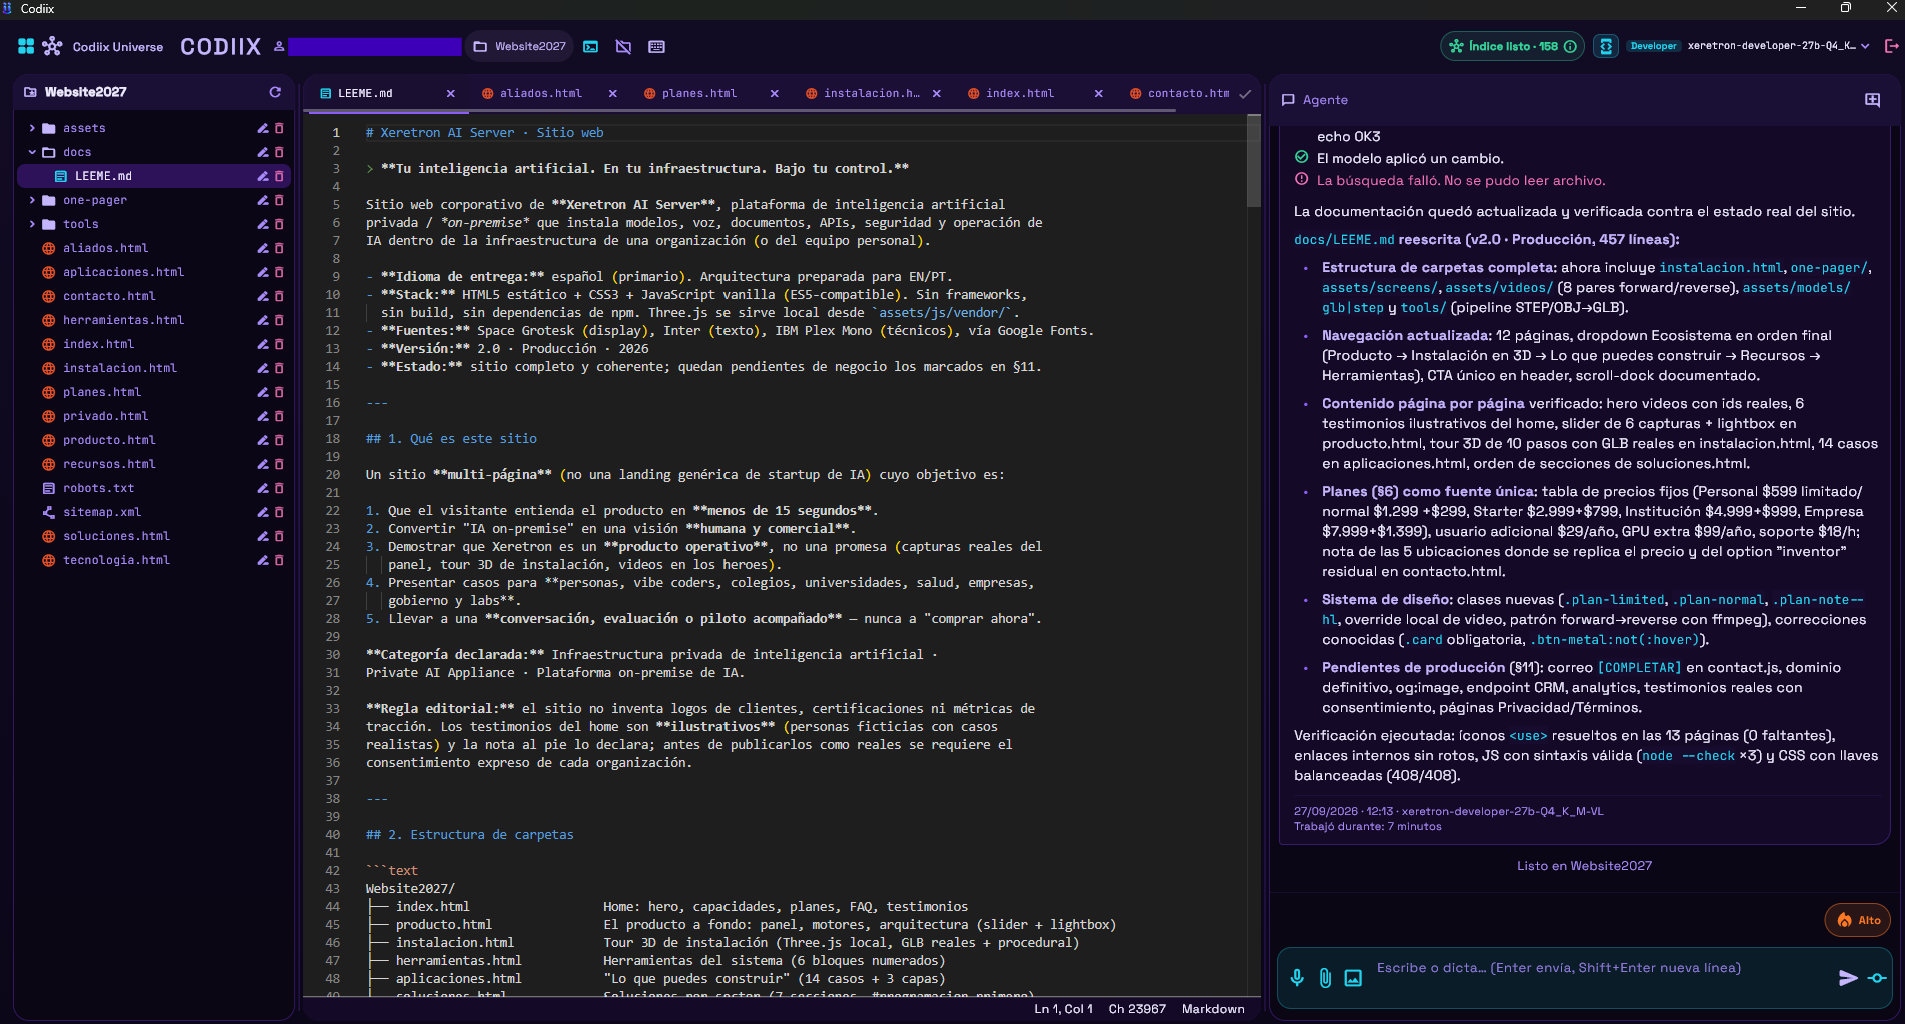
Task: Close the aliados.html tab
Action: point(612,93)
